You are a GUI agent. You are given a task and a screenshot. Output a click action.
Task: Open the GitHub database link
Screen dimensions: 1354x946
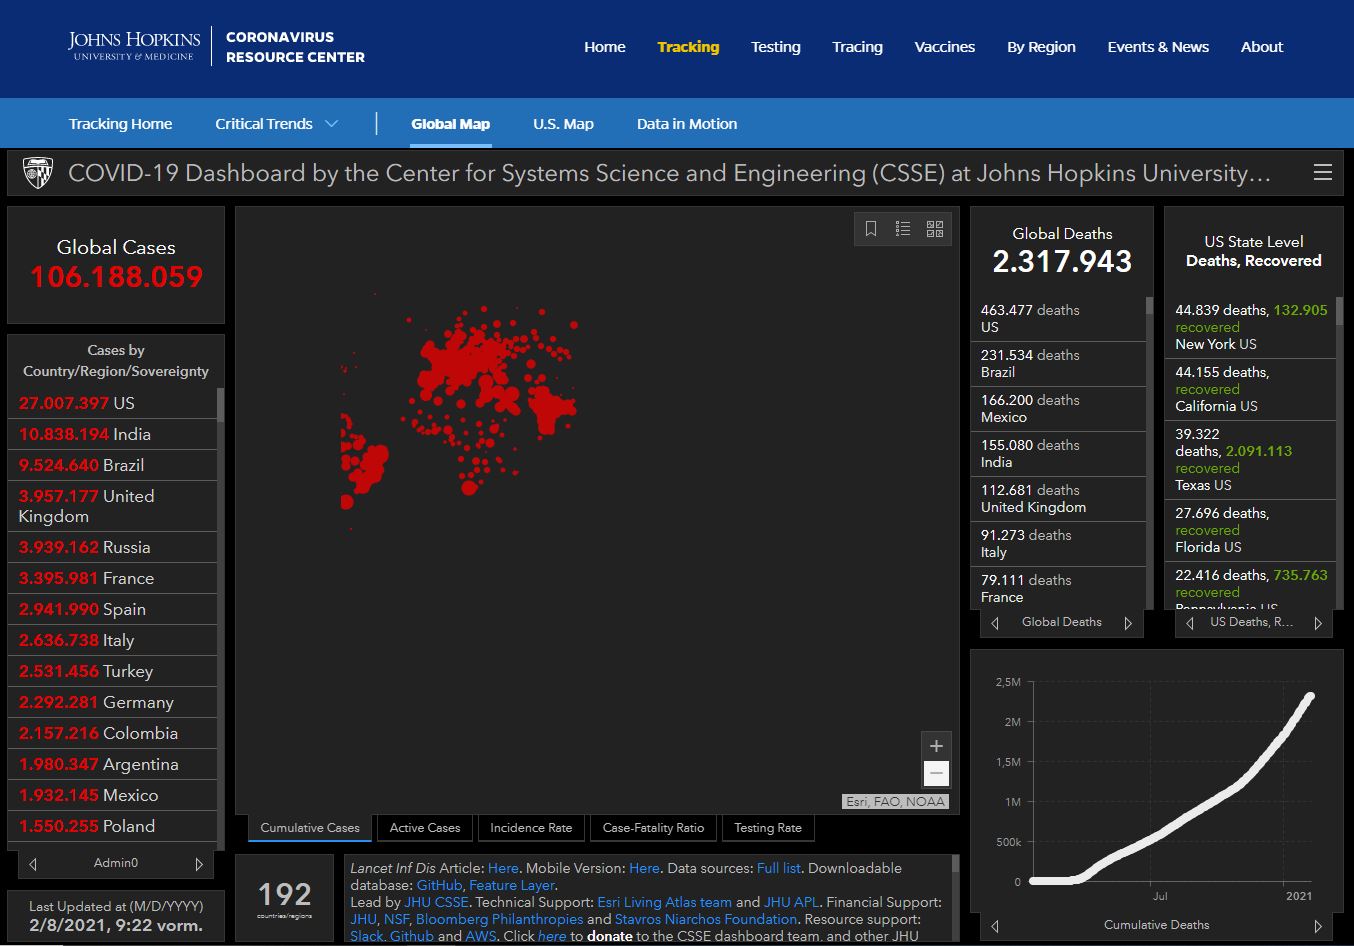coord(439,885)
